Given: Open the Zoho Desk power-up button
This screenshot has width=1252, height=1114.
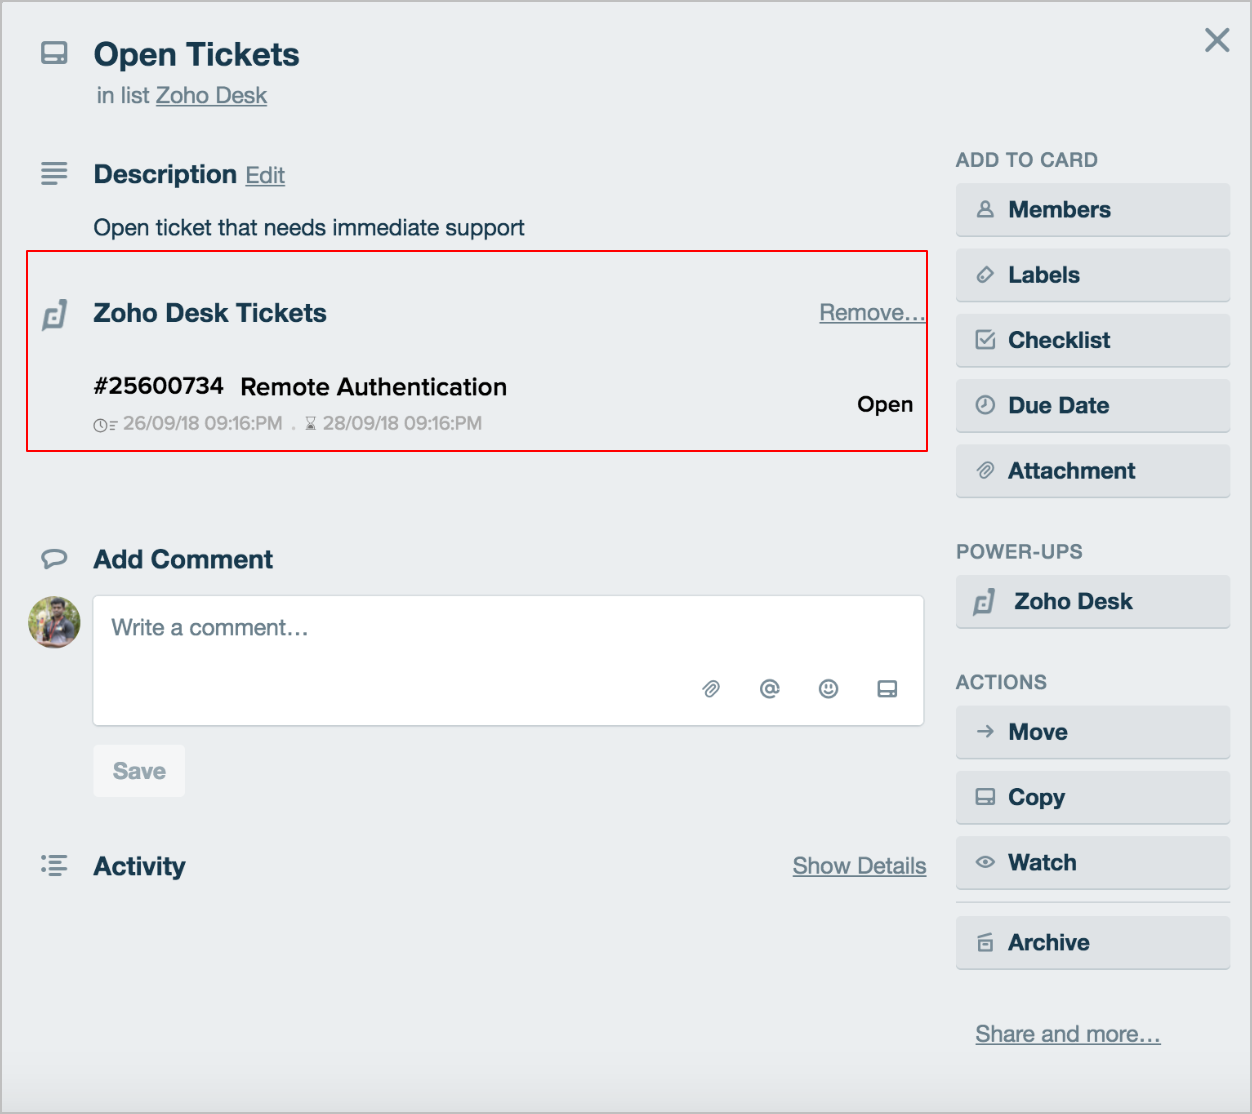Looking at the screenshot, I should point(1092,601).
